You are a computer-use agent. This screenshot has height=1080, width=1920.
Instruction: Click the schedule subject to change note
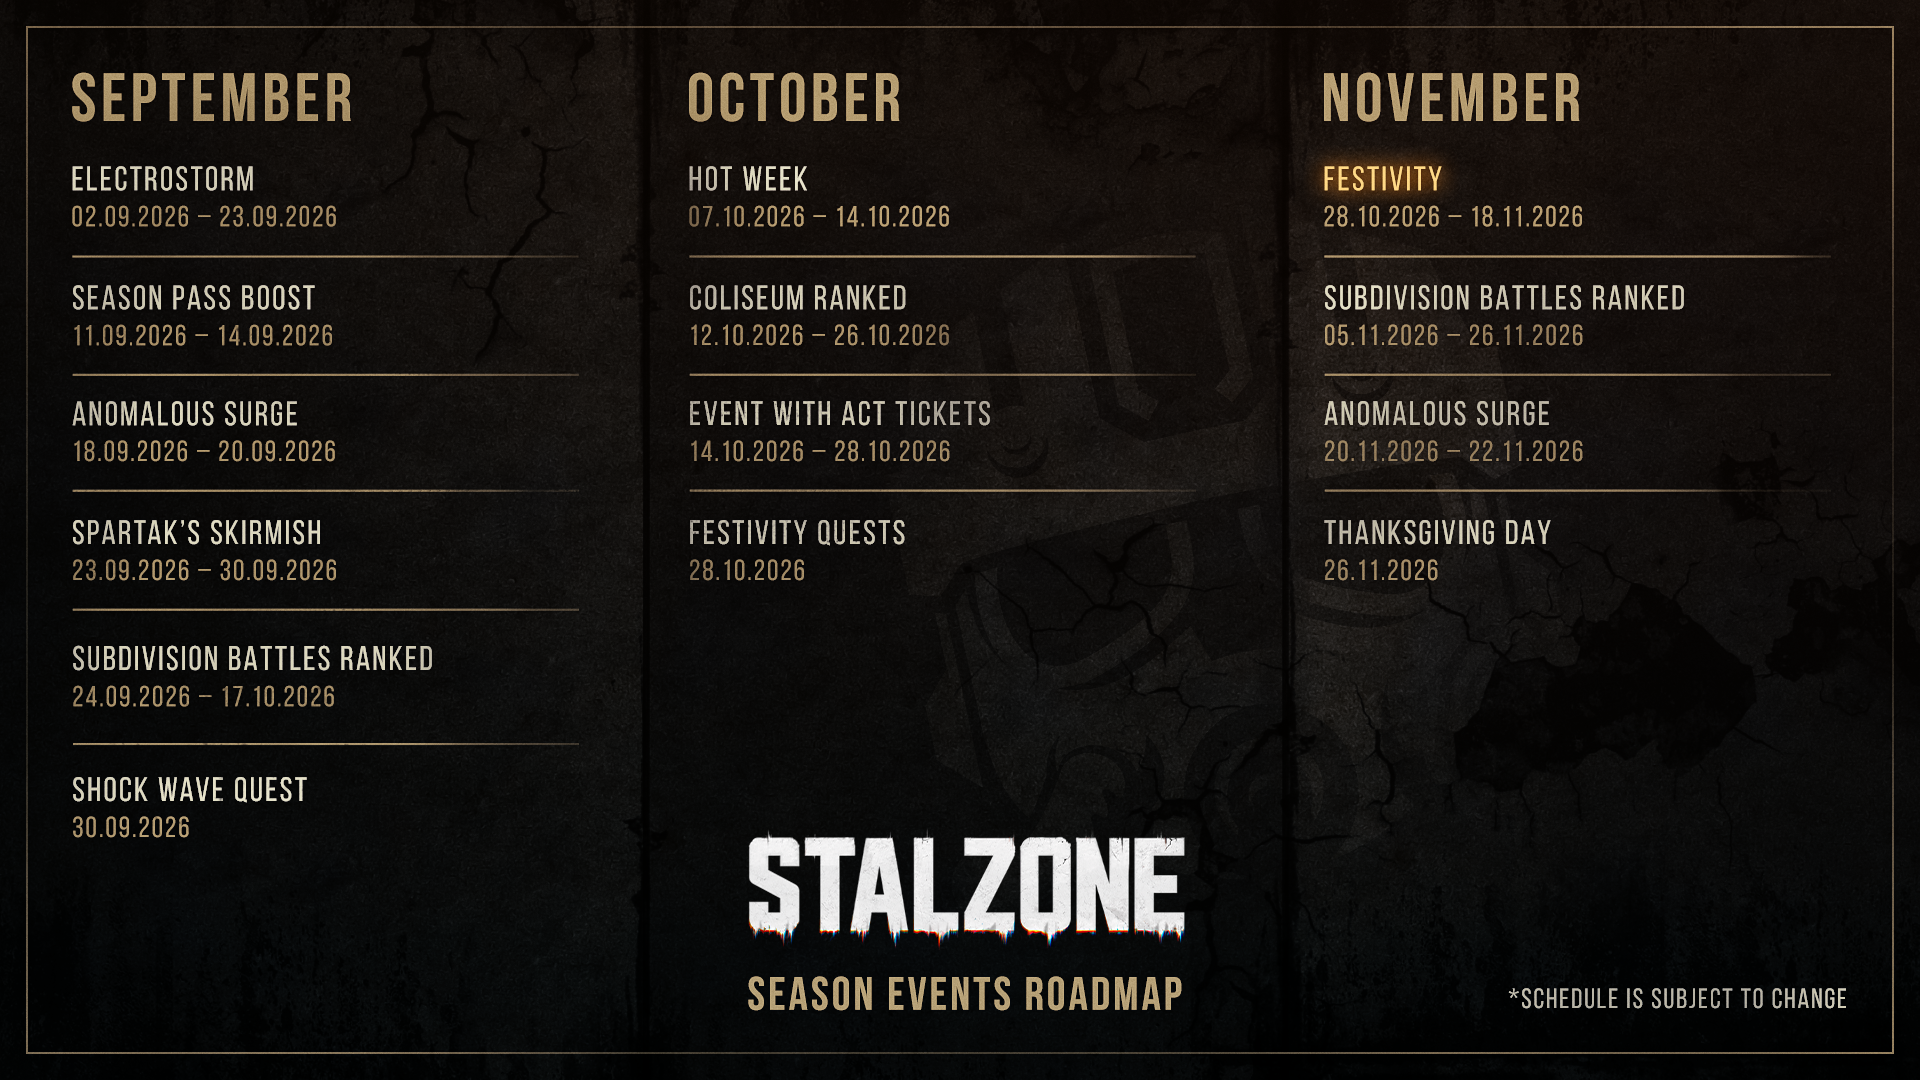click(1677, 998)
